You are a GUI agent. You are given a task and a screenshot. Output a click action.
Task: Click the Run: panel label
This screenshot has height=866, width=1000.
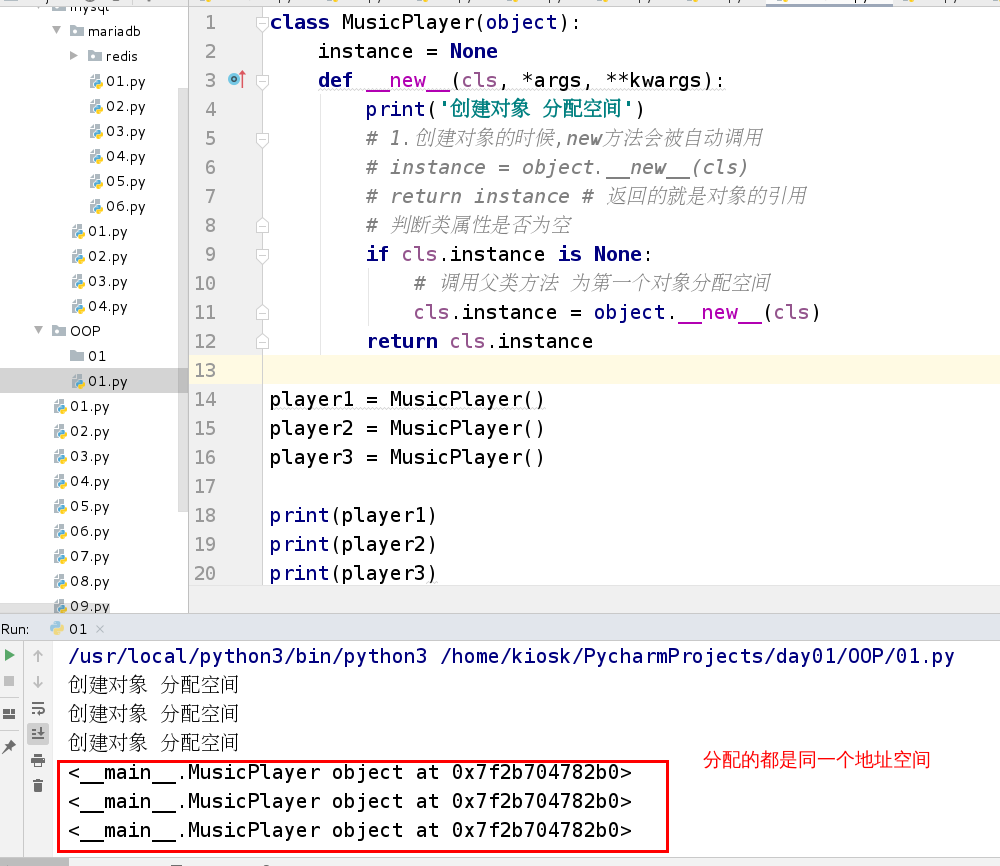pos(15,629)
